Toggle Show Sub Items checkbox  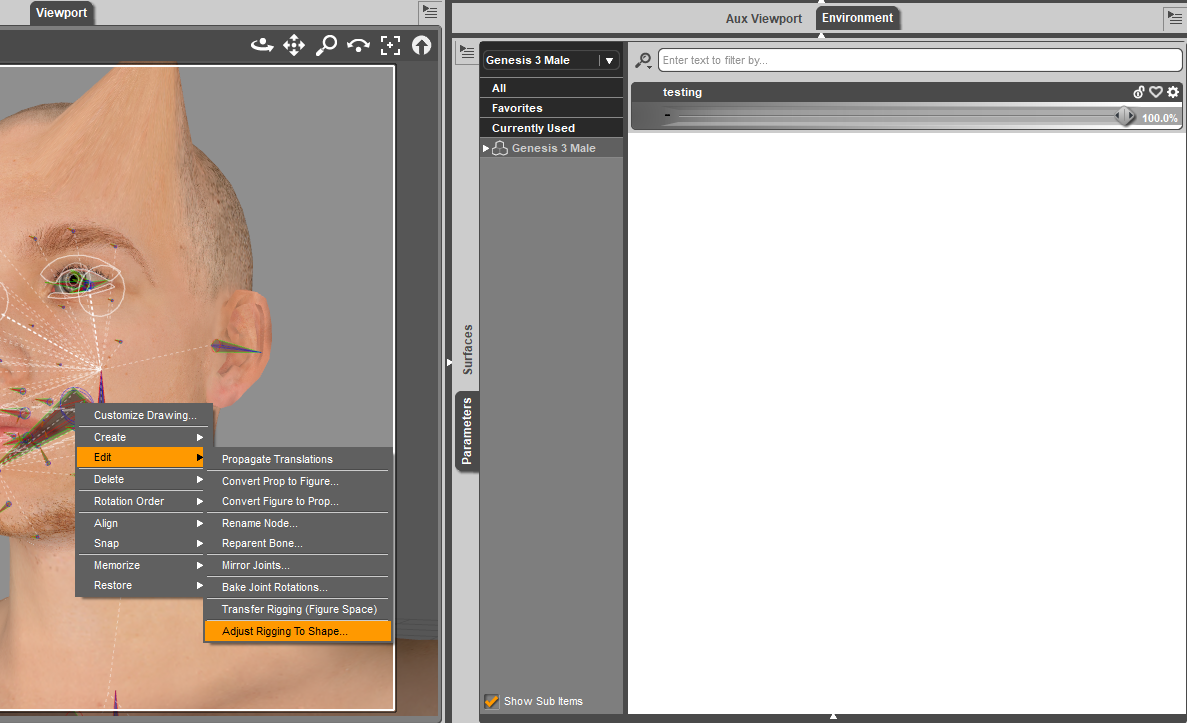click(x=491, y=701)
